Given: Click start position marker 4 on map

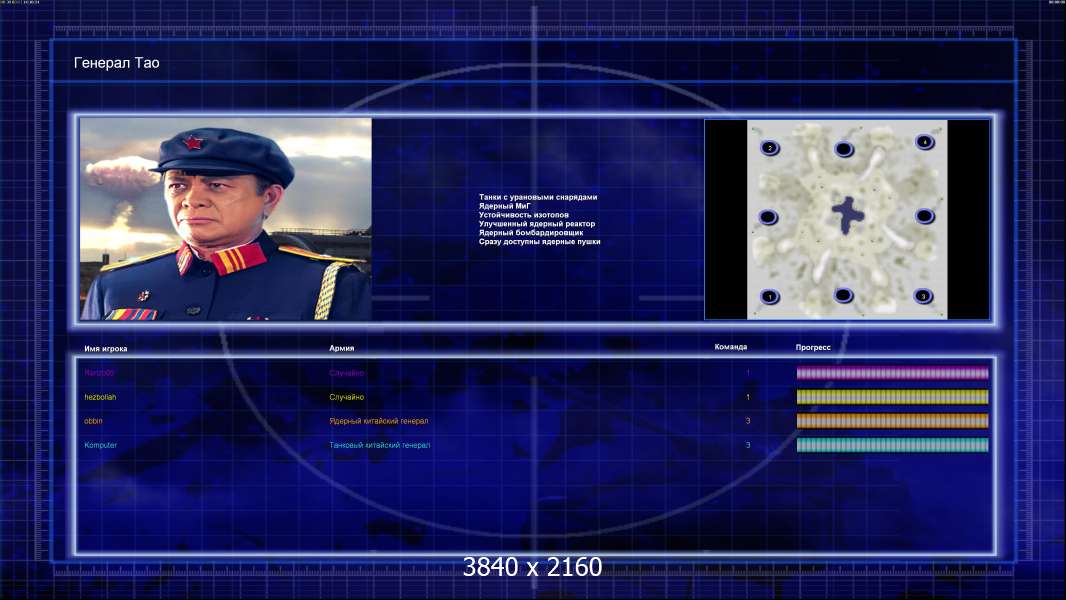Looking at the screenshot, I should (x=924, y=141).
